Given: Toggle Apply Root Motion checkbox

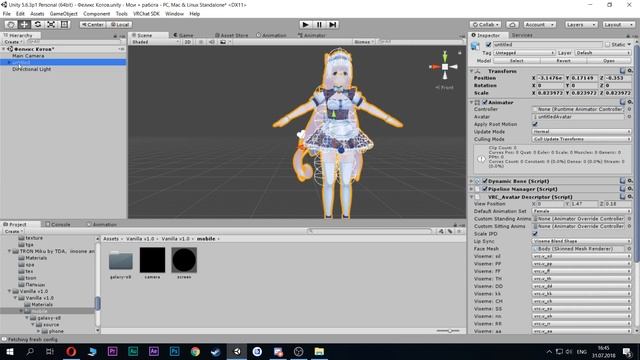Looking at the screenshot, I should pyautogui.click(x=535, y=124).
